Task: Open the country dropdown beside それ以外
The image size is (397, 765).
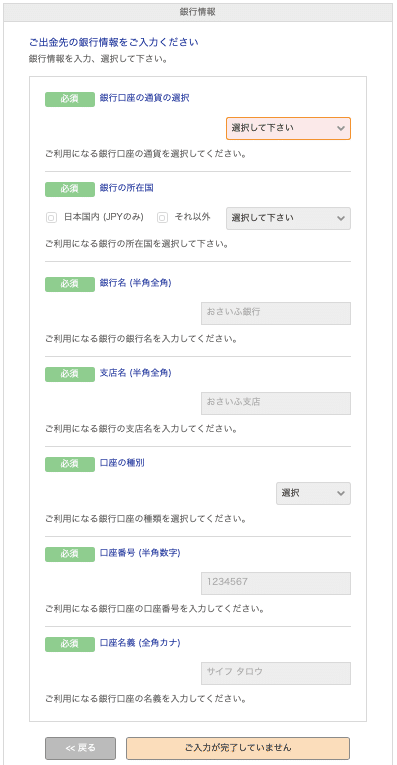Action: tap(288, 218)
